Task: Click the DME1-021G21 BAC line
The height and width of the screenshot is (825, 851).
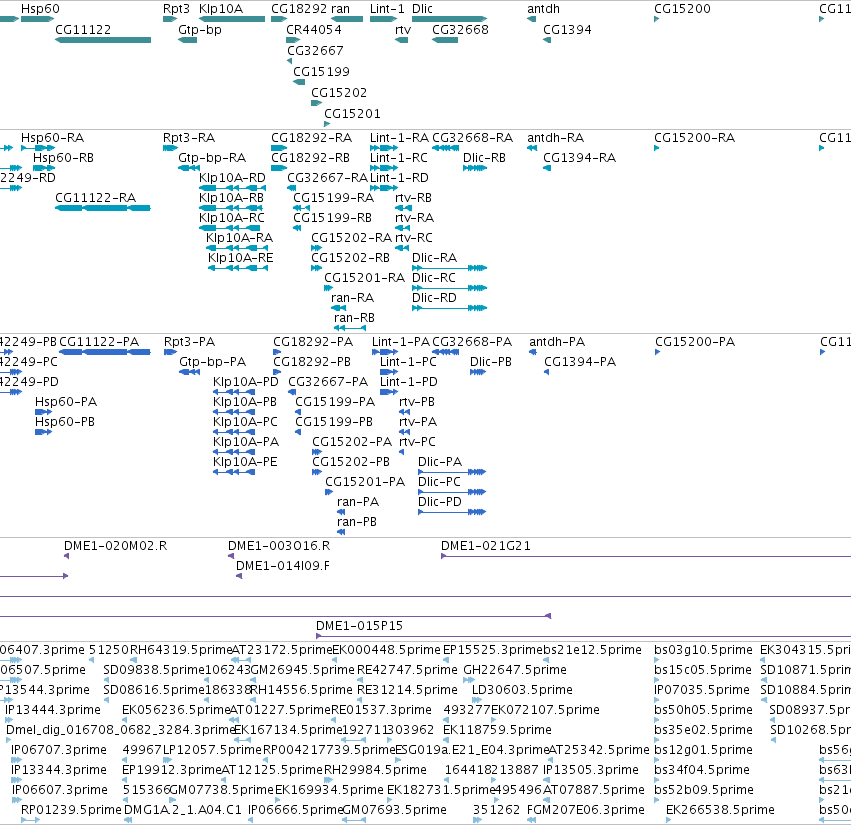Action: pos(646,556)
